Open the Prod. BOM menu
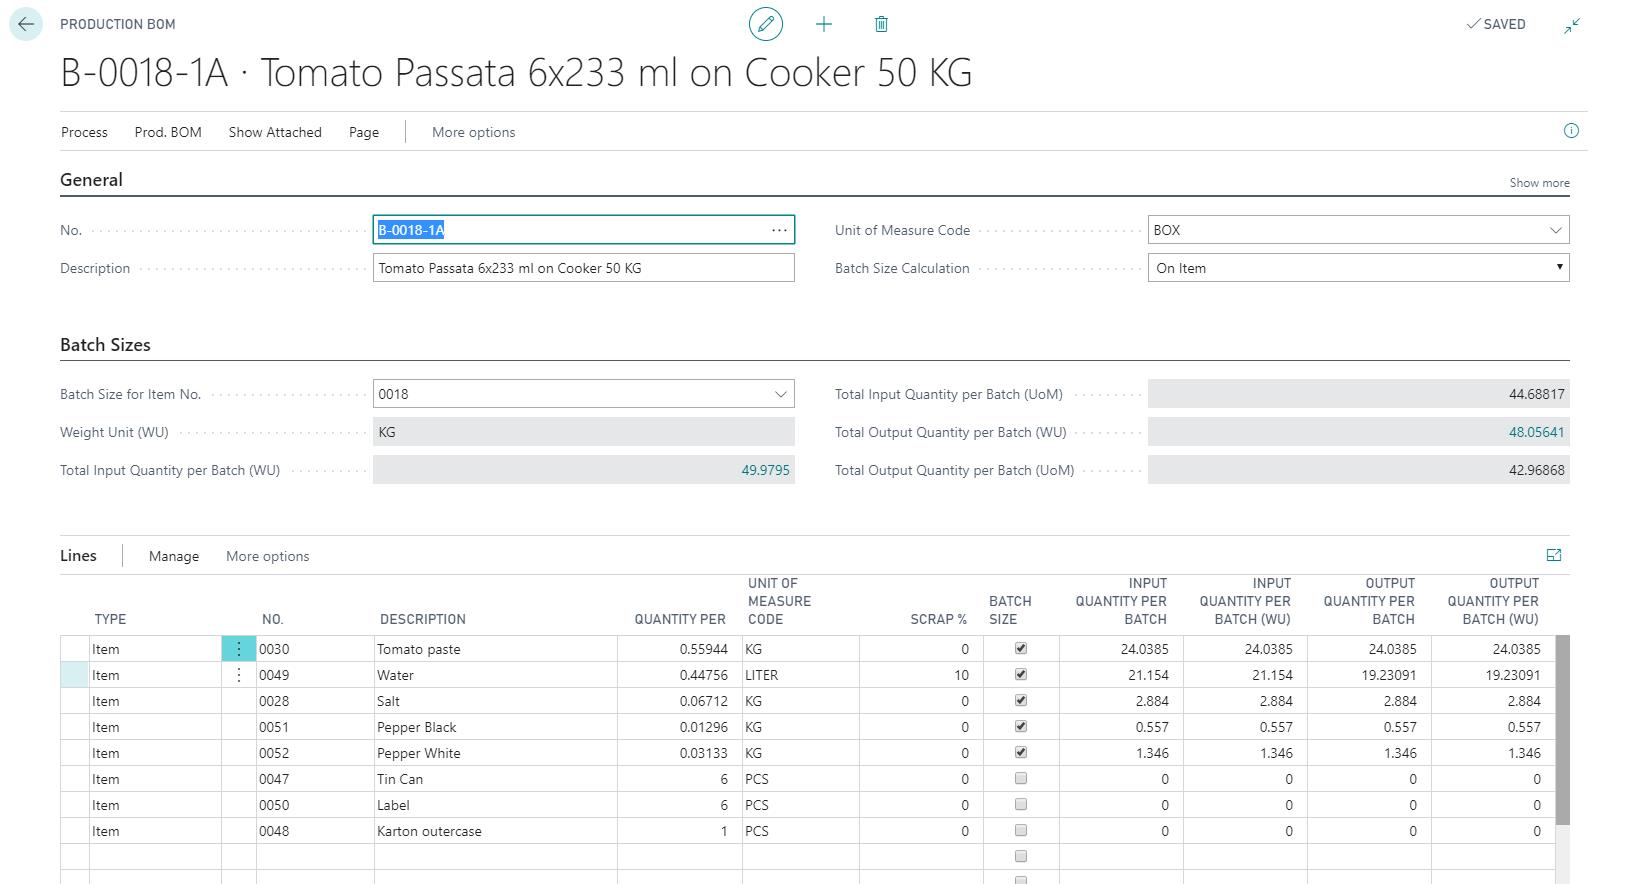This screenshot has height=885, width=1647. 168,132
